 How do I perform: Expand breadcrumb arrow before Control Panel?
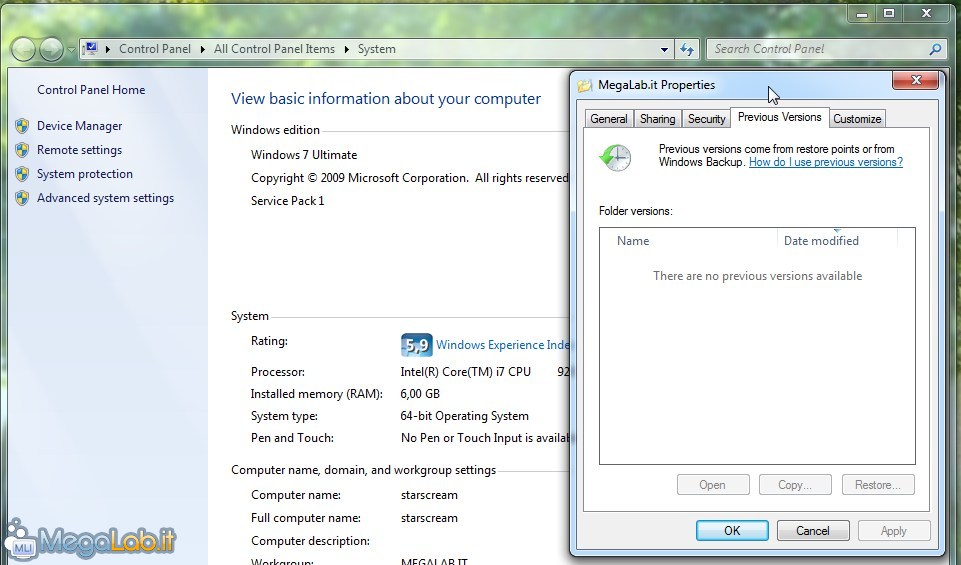pos(108,49)
